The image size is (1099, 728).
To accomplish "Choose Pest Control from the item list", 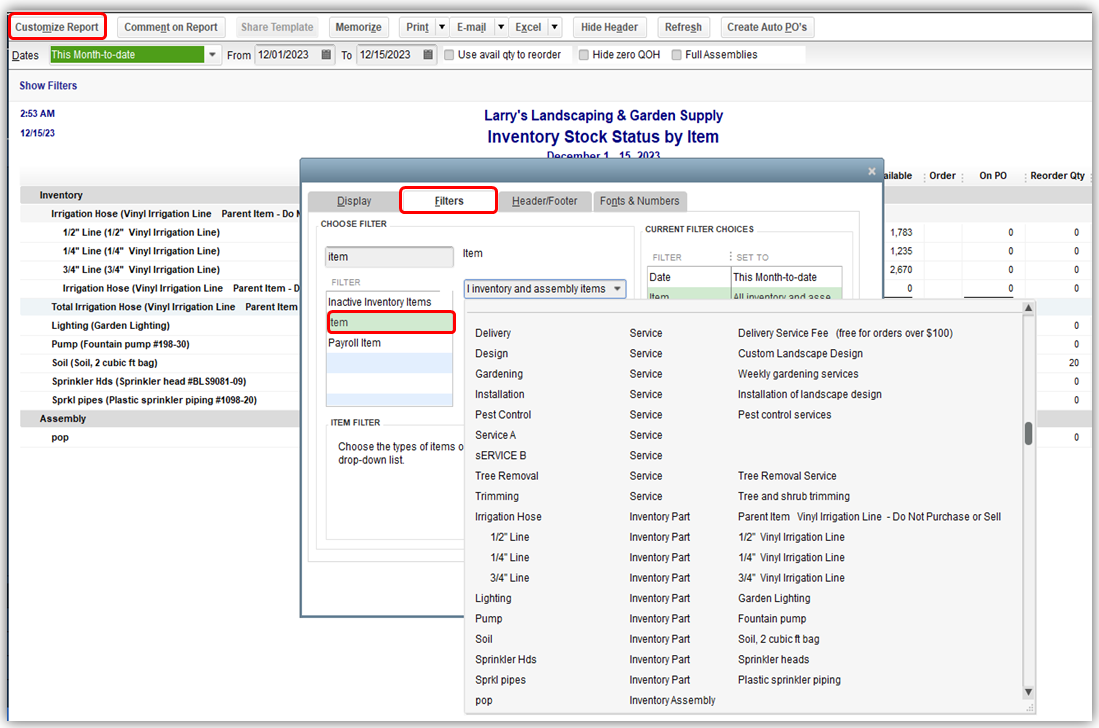I will pyautogui.click(x=743, y=415).
